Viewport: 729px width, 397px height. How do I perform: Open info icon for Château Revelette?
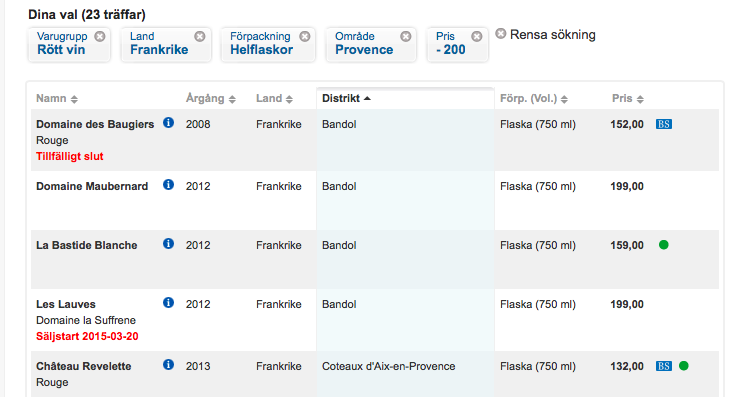click(x=168, y=364)
